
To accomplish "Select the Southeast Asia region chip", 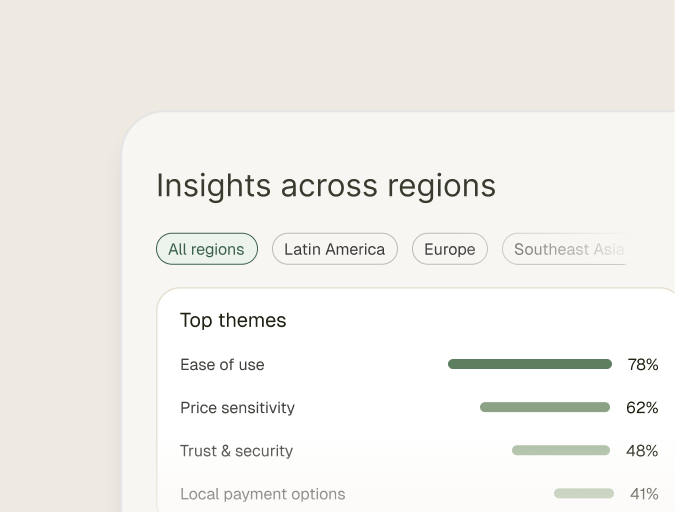I will pyautogui.click(x=566, y=249).
